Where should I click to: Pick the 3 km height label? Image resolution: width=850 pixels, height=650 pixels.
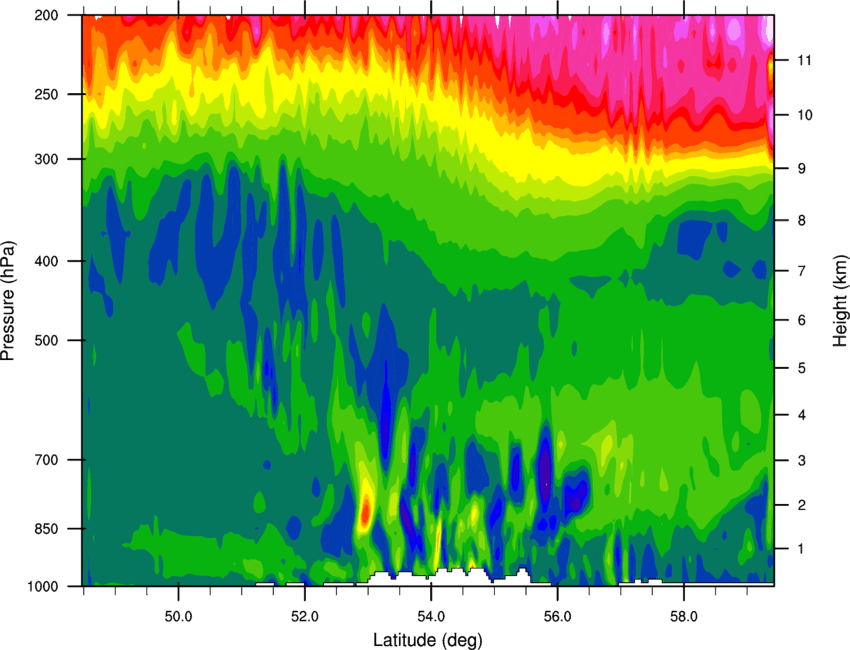pos(802,461)
